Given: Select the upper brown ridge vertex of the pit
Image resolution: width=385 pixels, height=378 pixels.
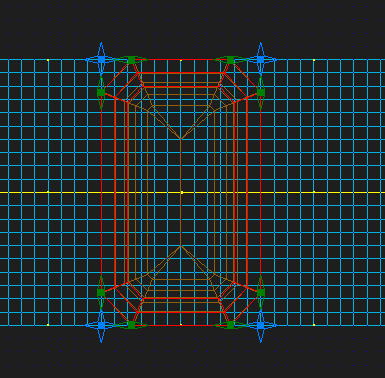Looking at the screenshot, I should point(181,139).
